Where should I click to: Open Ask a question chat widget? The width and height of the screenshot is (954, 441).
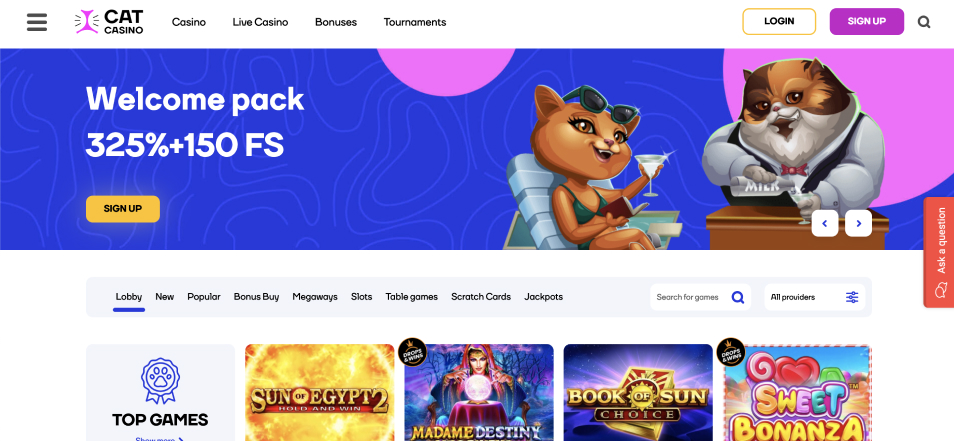(x=938, y=252)
